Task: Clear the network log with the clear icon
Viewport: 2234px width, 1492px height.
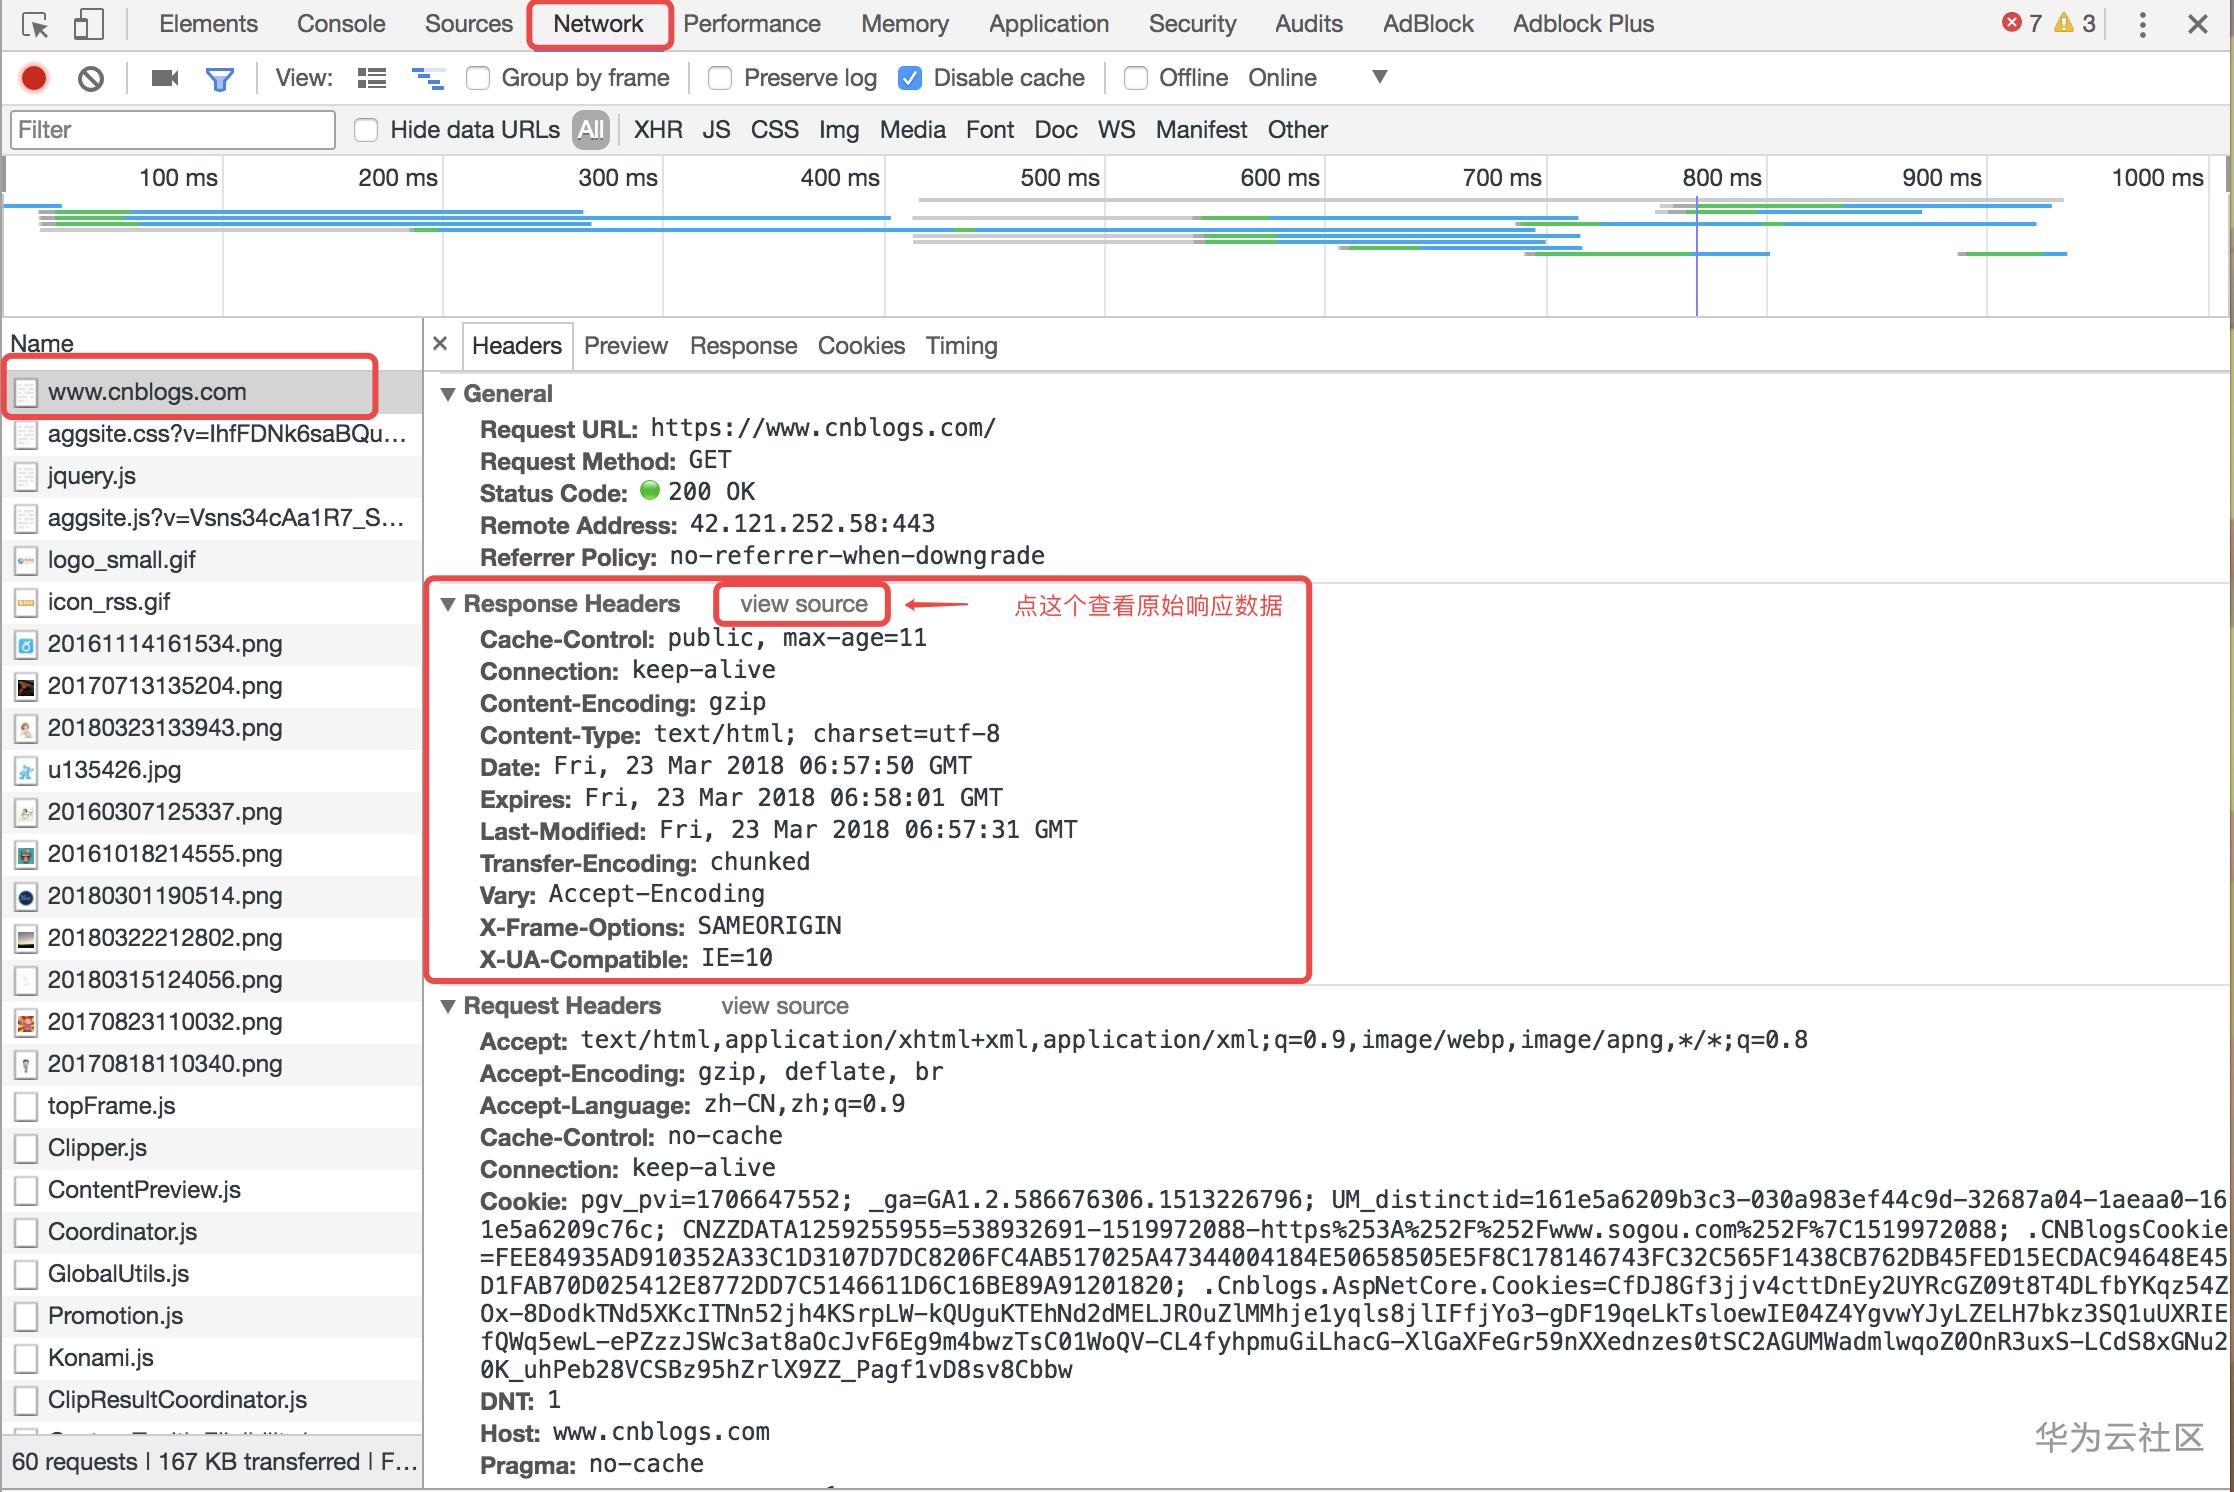Action: pos(91,78)
